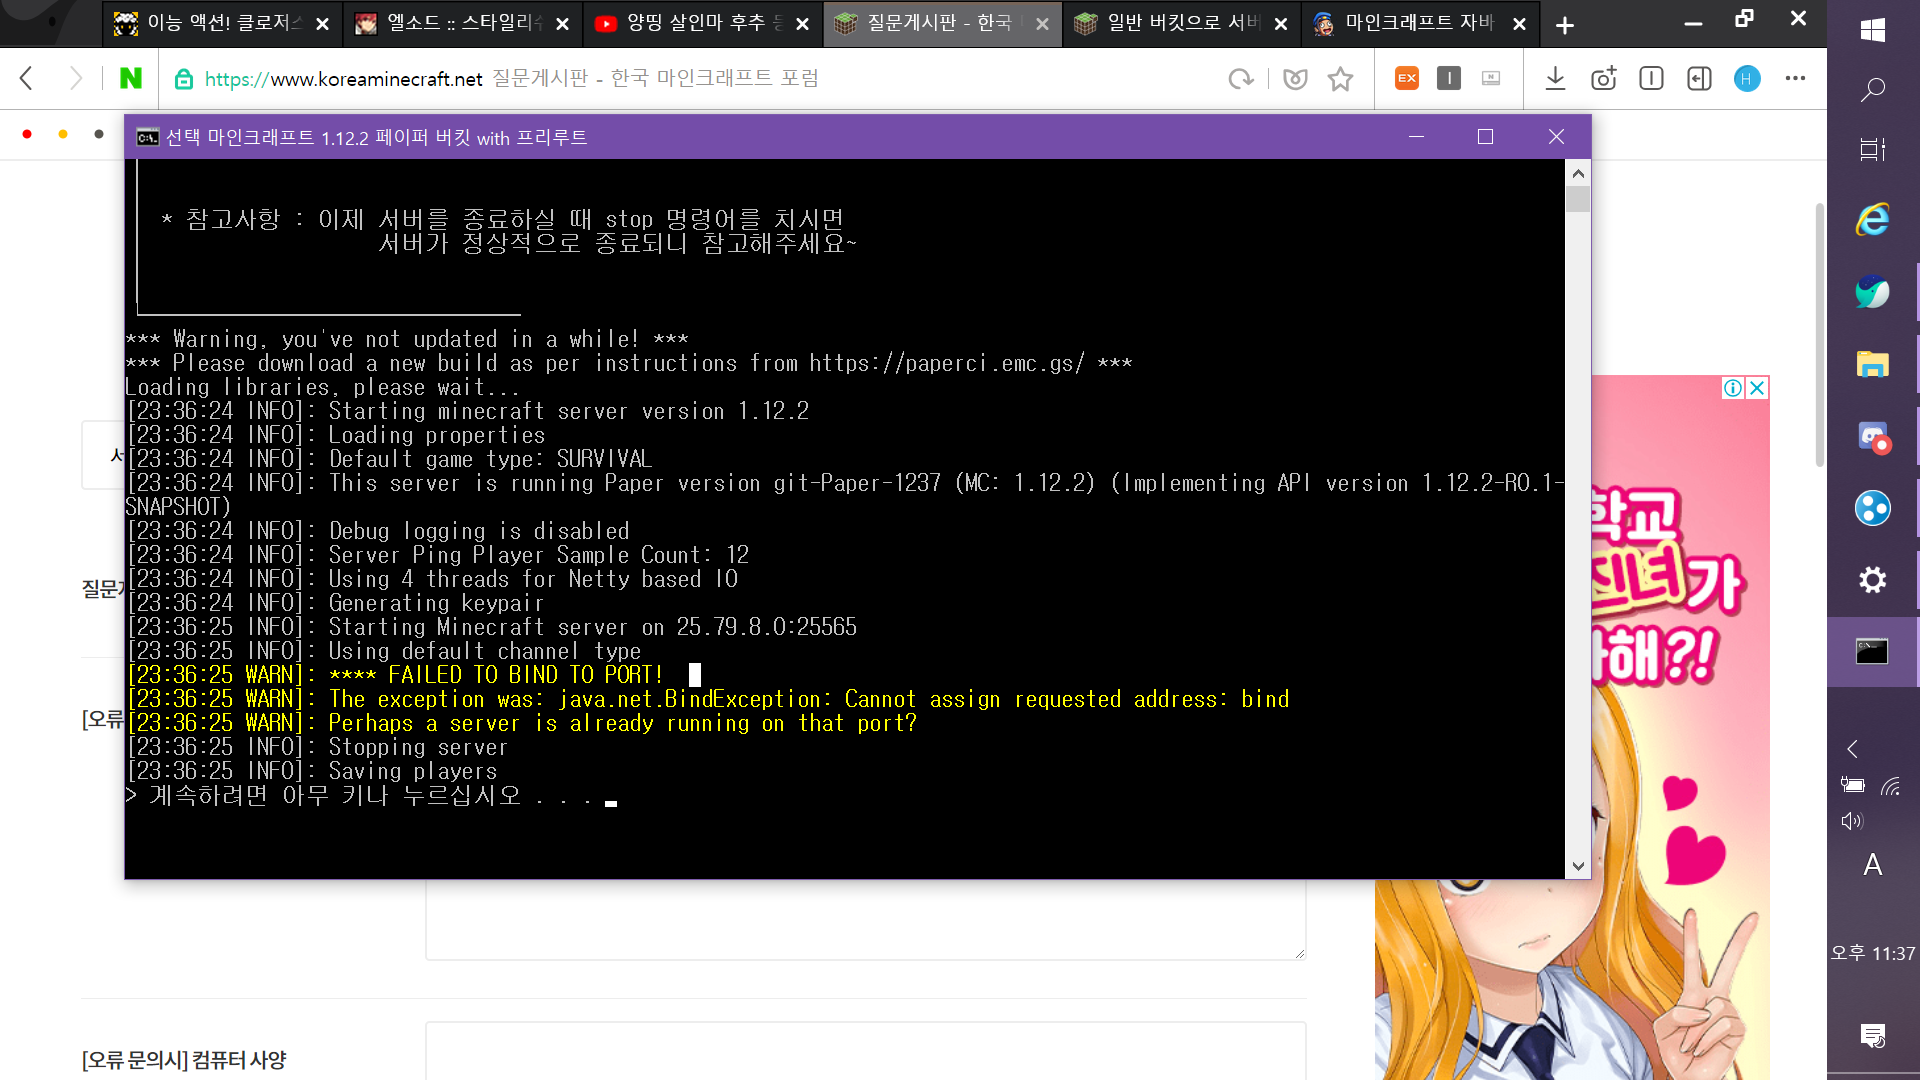Open the grey keyboard extension icon
Viewport: 1920px width, 1080px height.
(x=1491, y=78)
